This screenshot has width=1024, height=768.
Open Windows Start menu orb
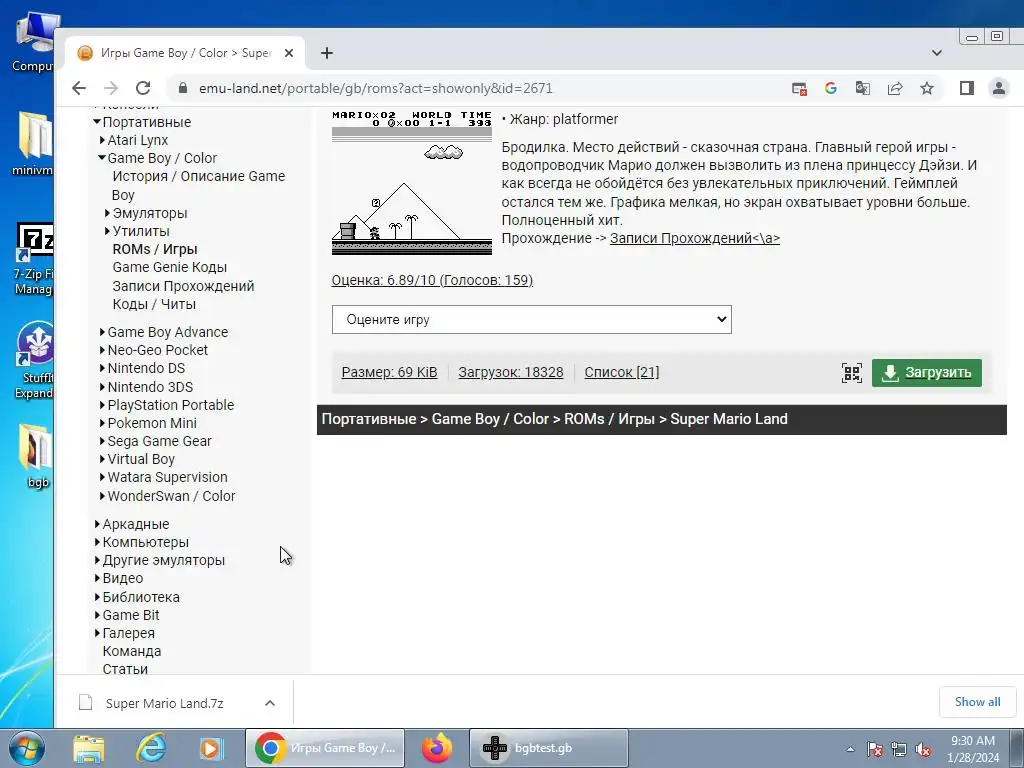(26, 748)
